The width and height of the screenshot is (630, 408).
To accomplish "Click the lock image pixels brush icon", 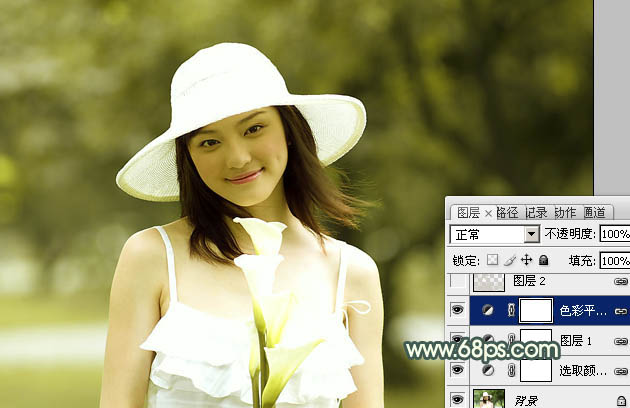I will [509, 261].
